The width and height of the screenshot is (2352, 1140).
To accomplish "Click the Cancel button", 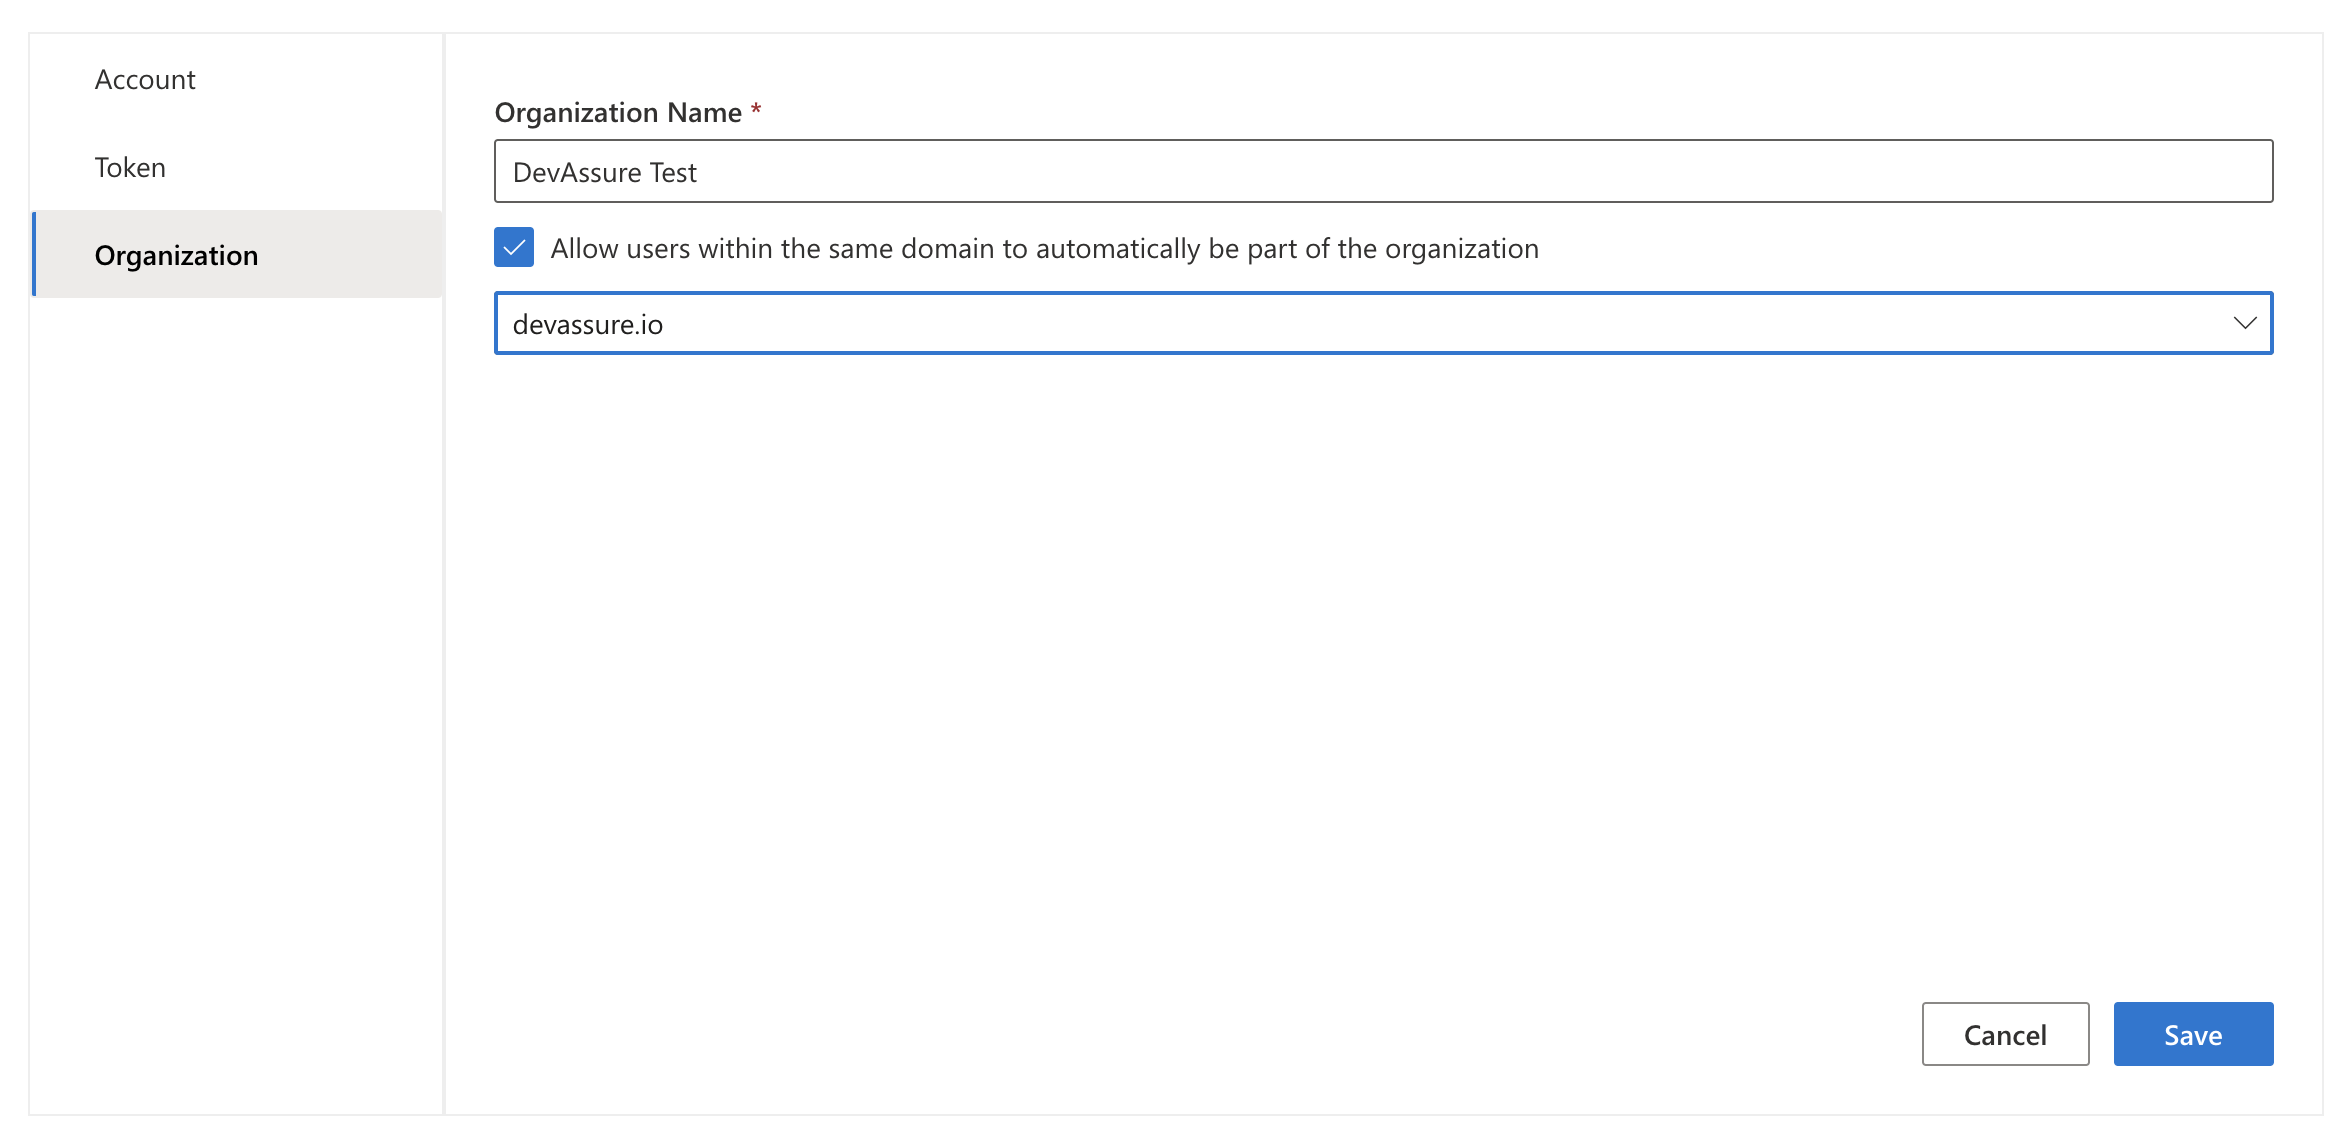I will pos(2005,1034).
